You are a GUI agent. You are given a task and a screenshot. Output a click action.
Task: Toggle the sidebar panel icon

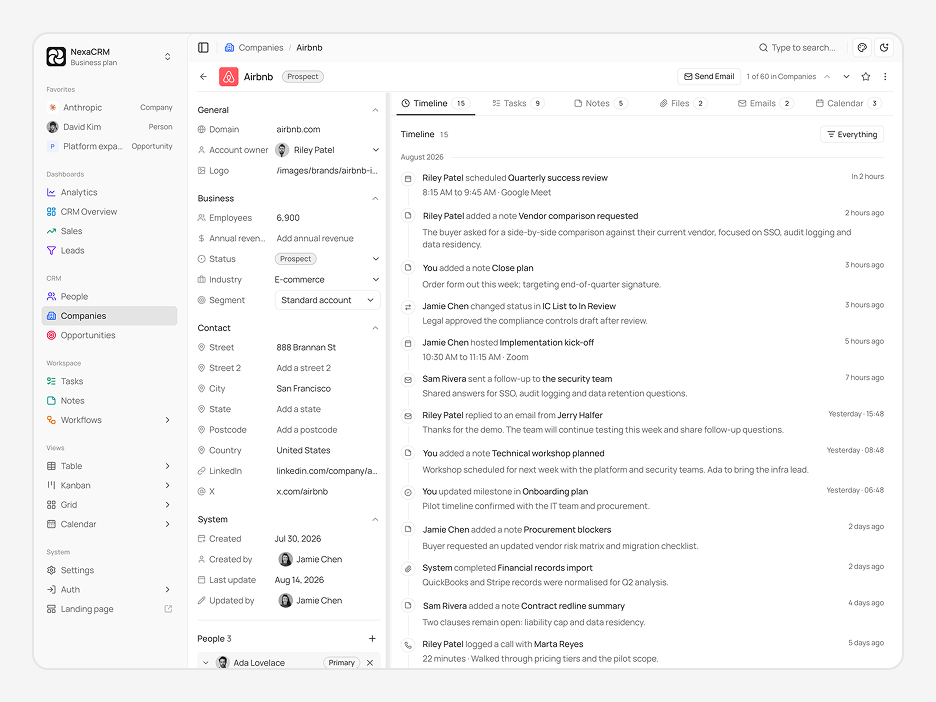(203, 48)
